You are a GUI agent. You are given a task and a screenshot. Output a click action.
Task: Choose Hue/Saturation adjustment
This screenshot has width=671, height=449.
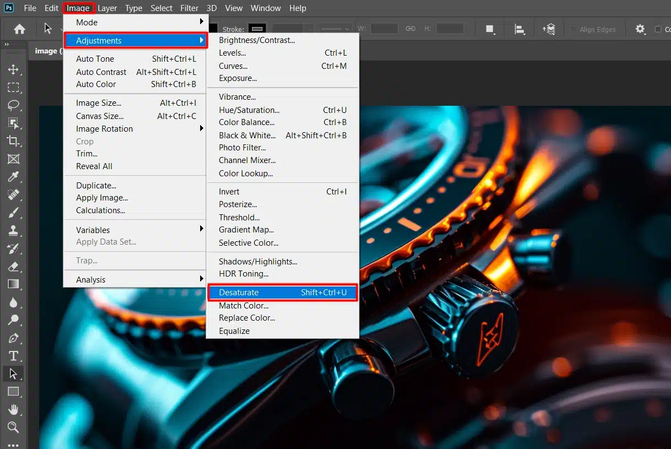(282, 110)
